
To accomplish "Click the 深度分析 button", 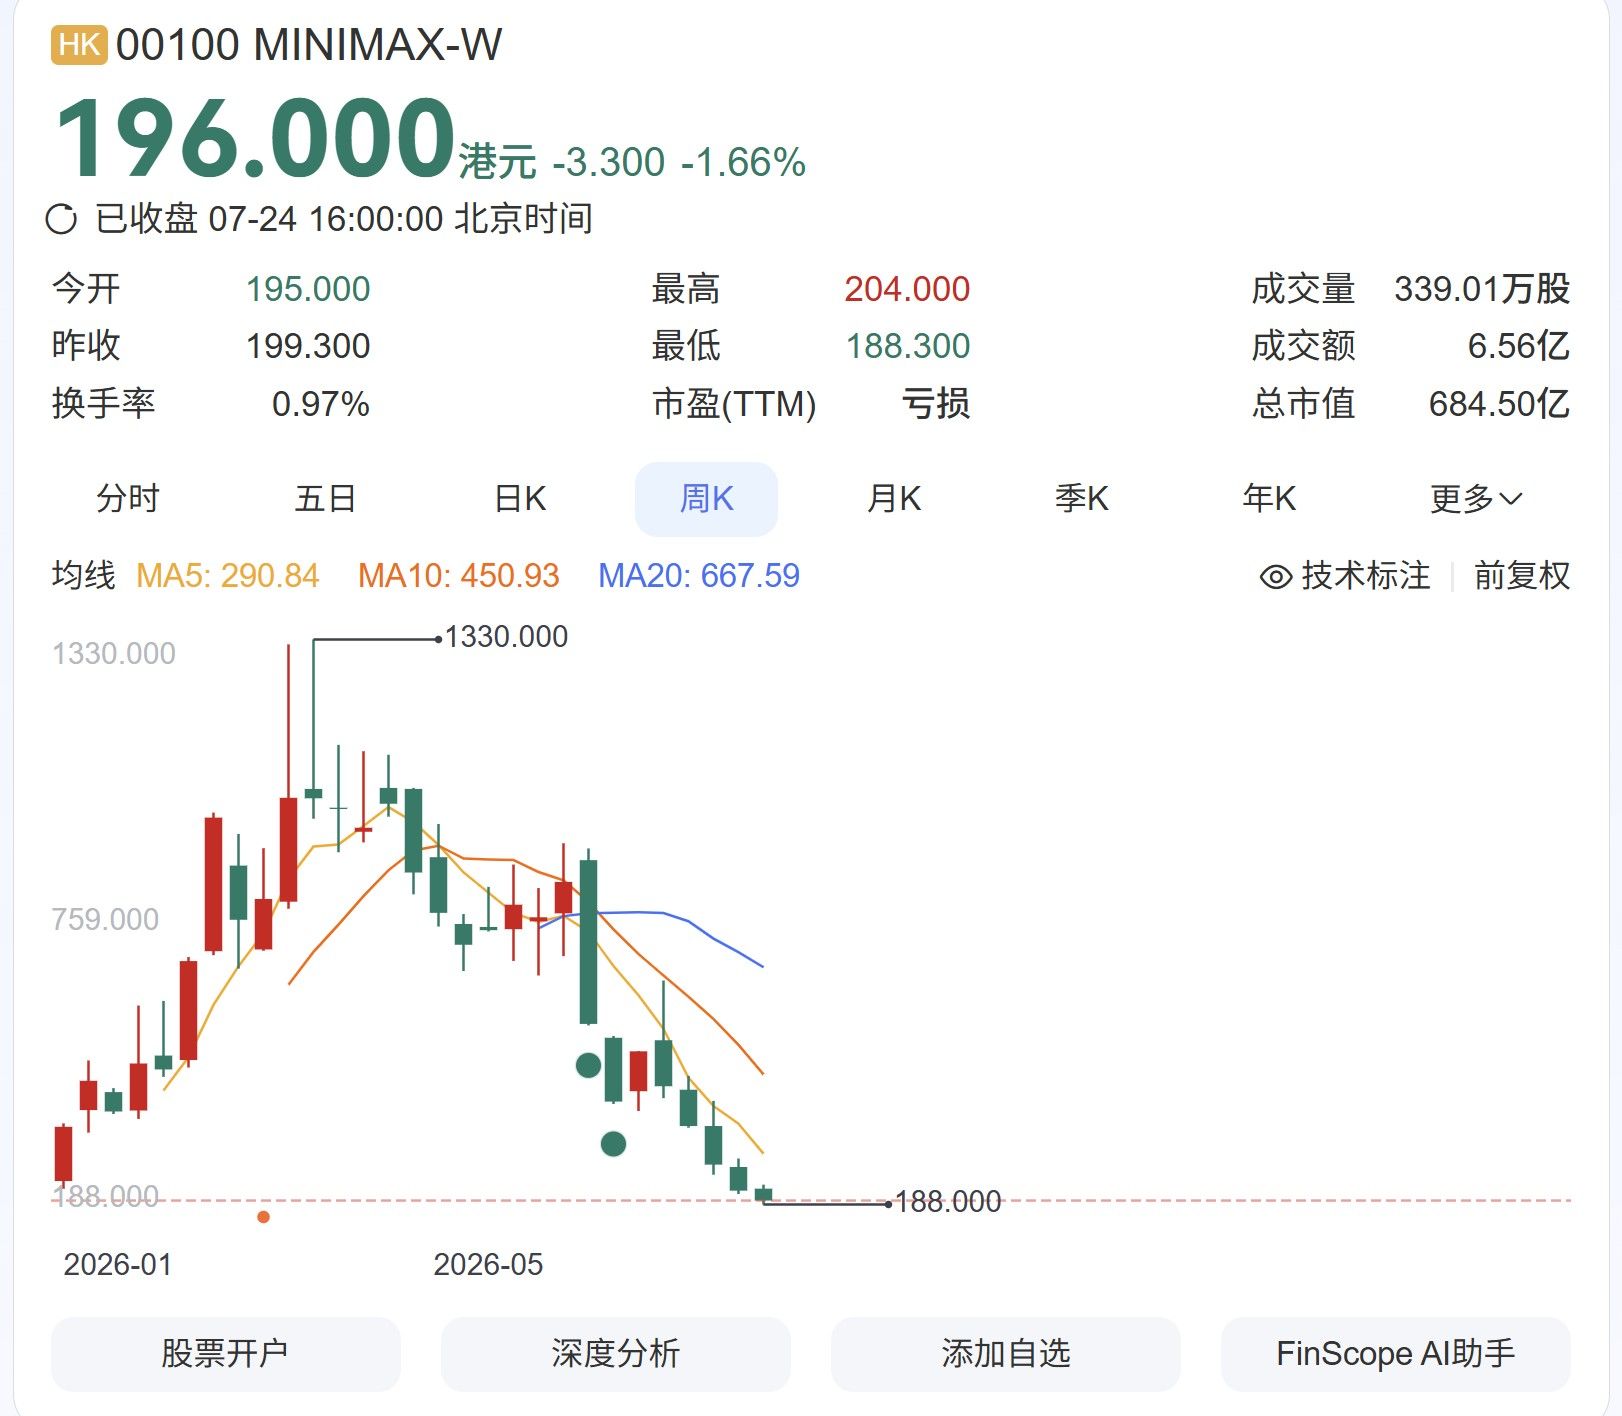I will pos(616,1354).
